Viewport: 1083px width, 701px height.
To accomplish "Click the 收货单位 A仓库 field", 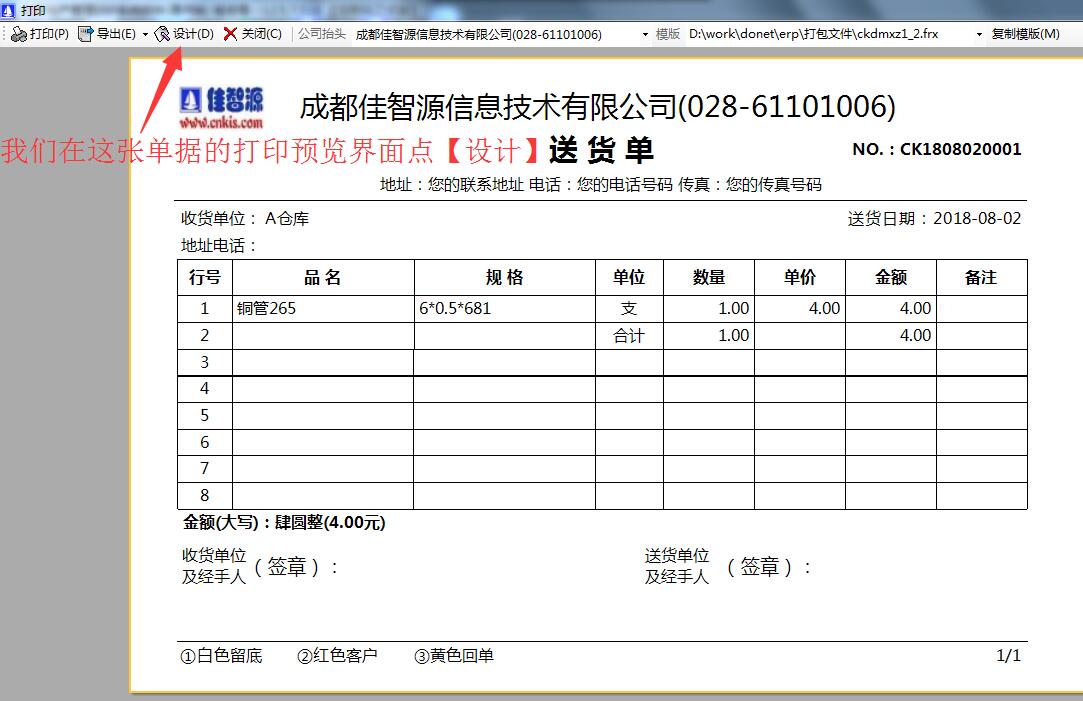I will tap(242, 219).
